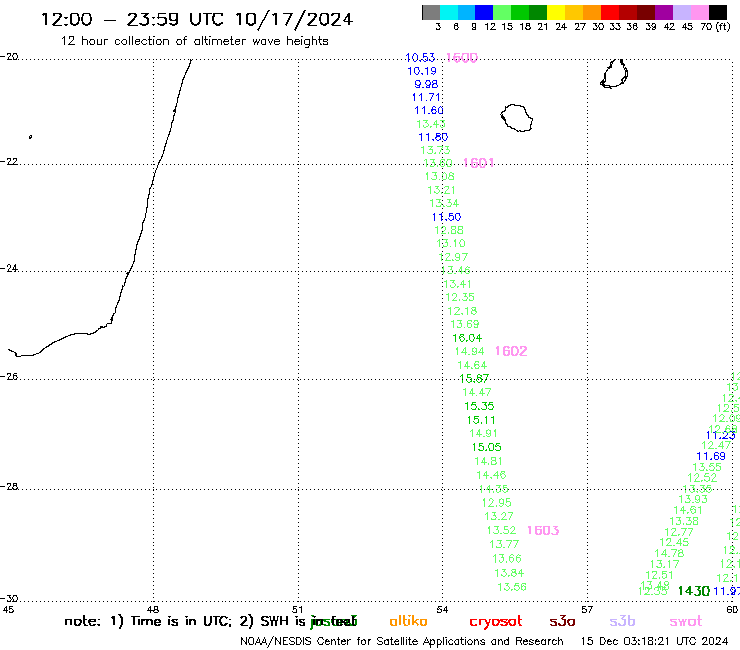740x650 pixels.
Task: Select the pink swatch in the color scale
Action: [700, 12]
